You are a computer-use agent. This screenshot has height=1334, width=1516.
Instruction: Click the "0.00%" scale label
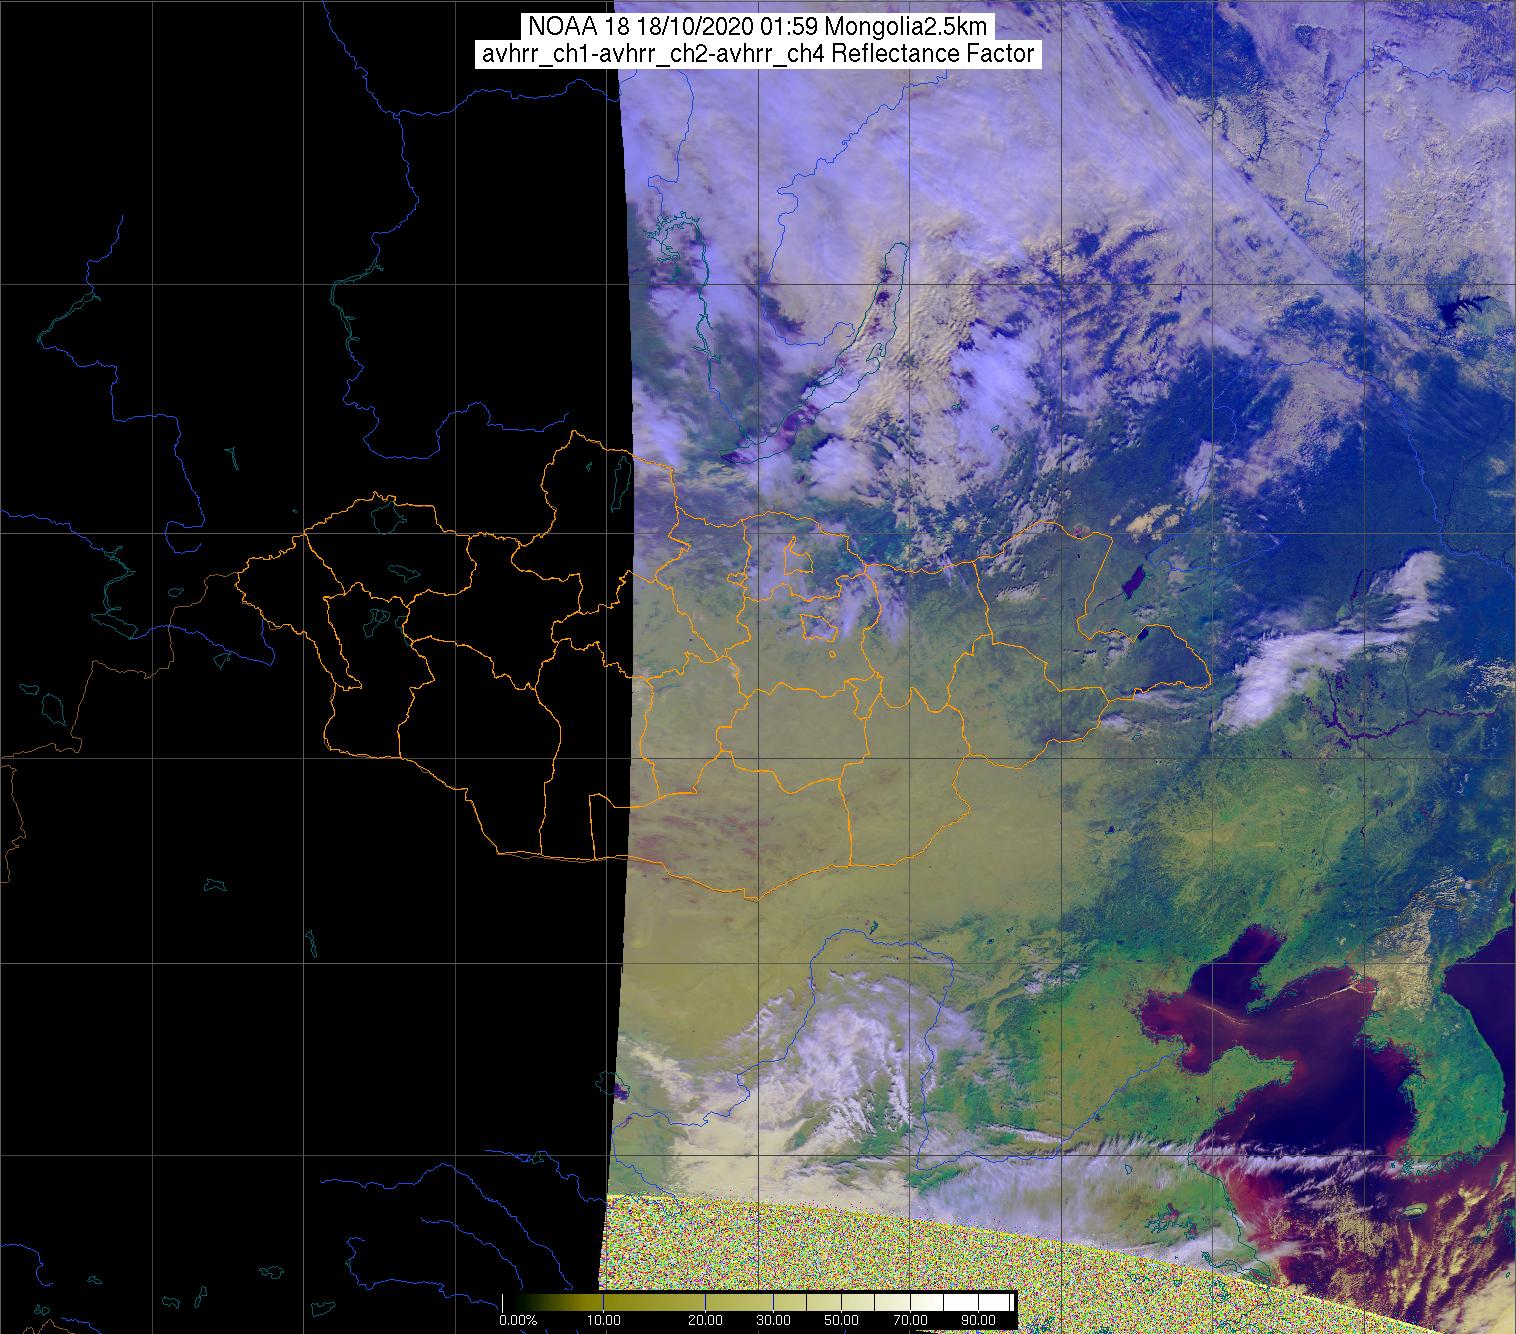pos(517,1322)
